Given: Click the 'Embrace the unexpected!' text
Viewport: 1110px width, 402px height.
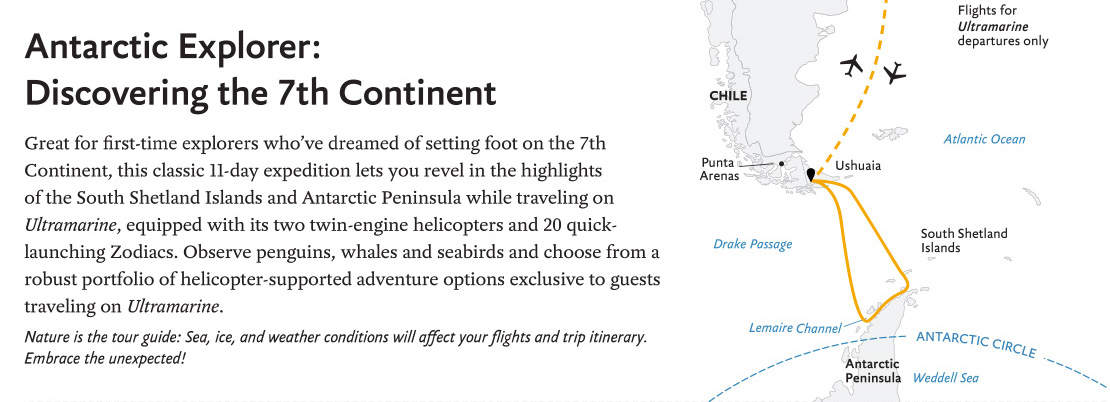Looking at the screenshot, I should tap(105, 357).
